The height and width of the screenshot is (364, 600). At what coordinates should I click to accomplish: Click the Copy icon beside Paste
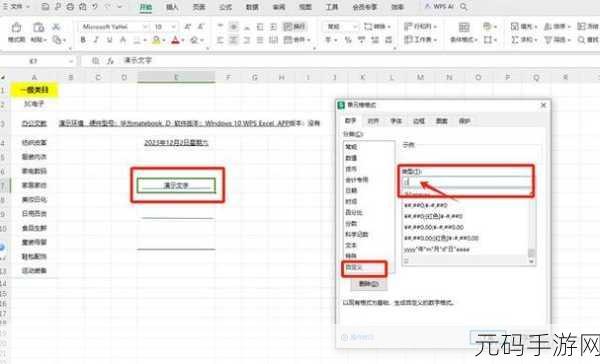(x=57, y=39)
